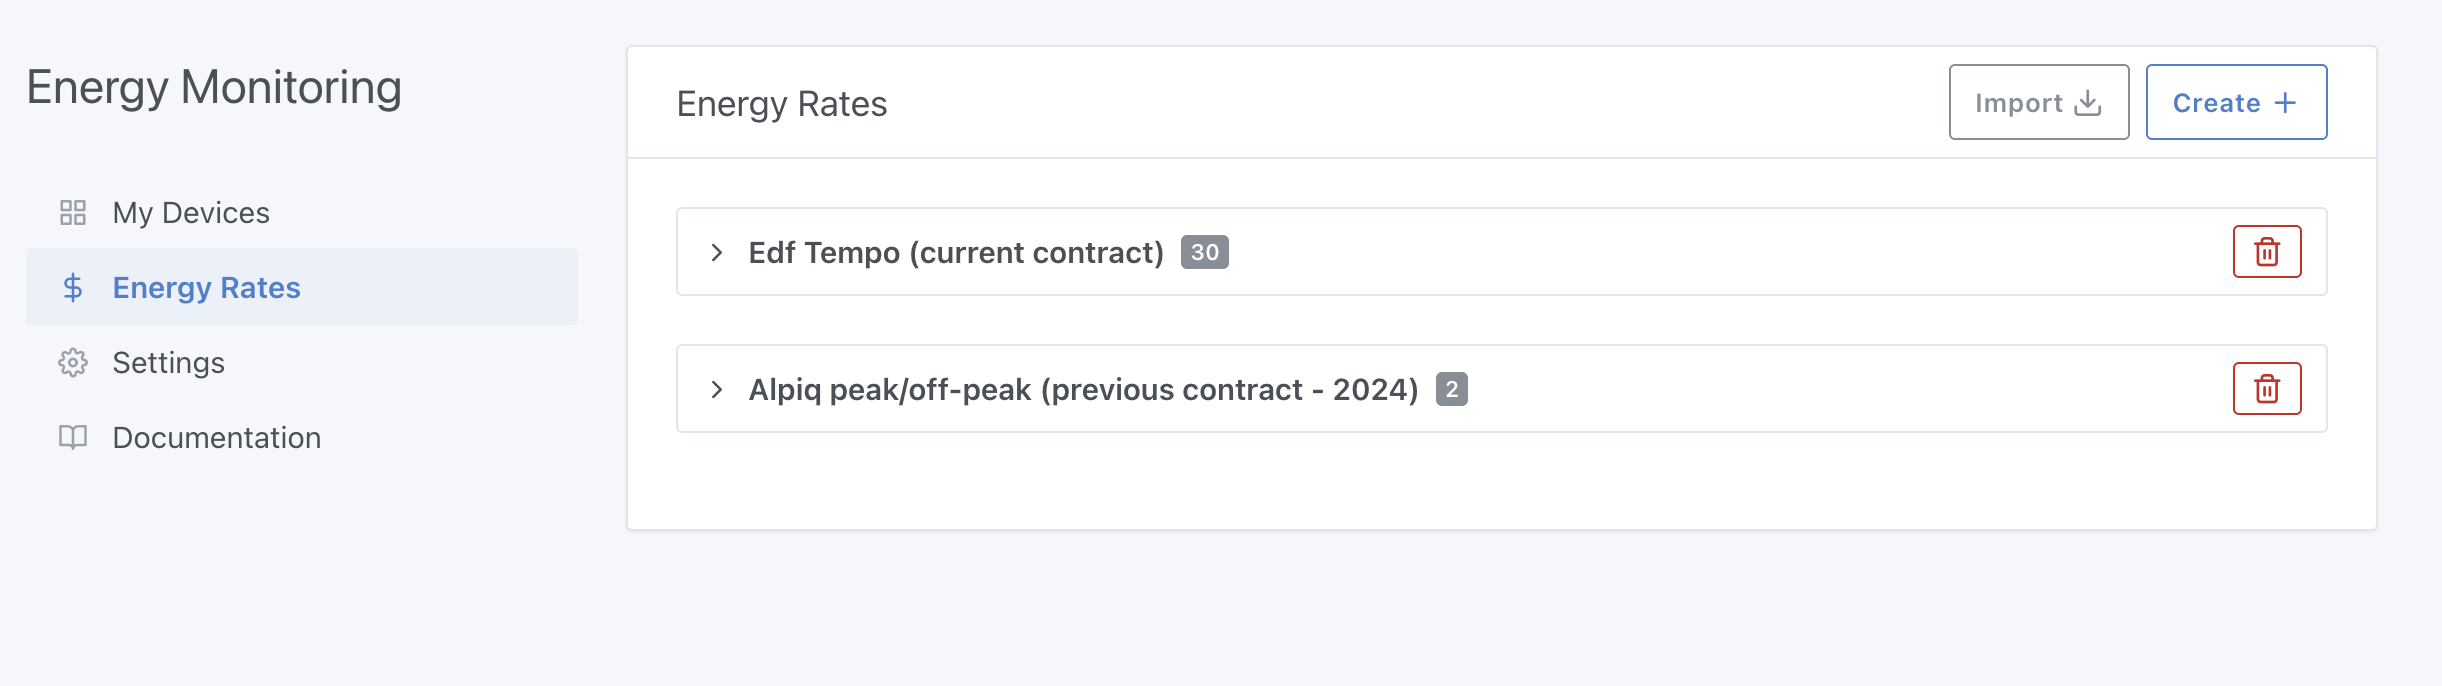Click the 30 badge on Edf Tempo
Viewport: 2442px width, 686px height.
1205,252
